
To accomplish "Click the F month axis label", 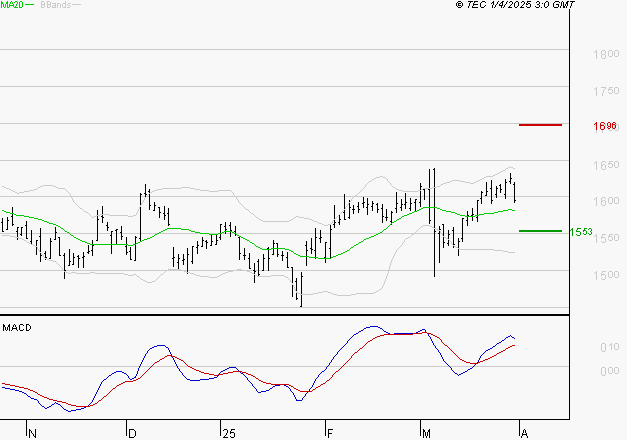I will (330, 434).
